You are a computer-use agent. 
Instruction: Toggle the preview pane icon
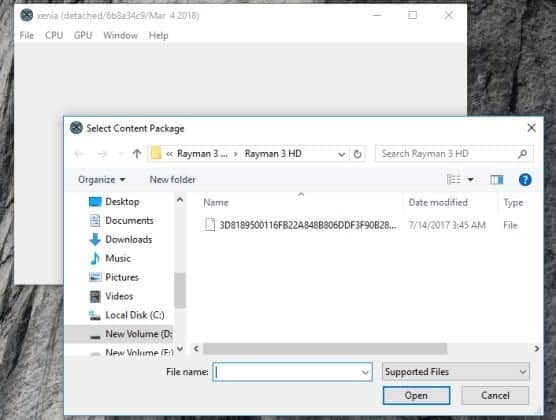[496, 180]
